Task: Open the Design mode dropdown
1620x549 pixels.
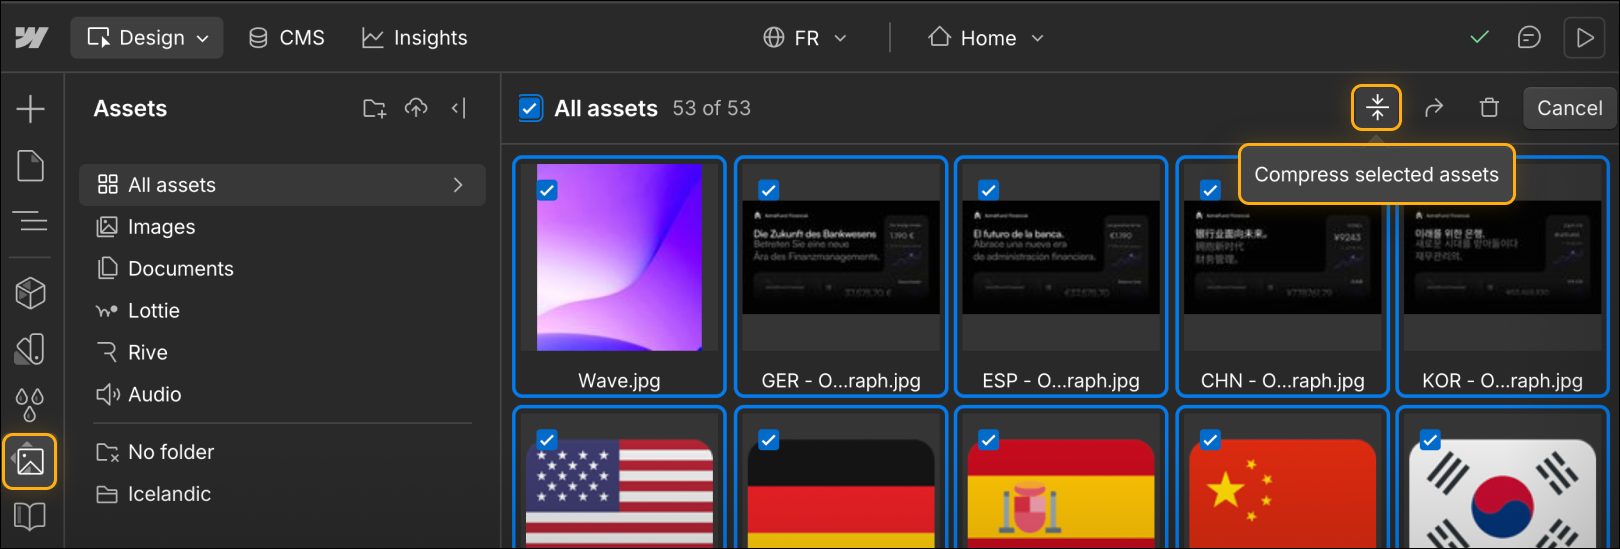Action: click(147, 38)
